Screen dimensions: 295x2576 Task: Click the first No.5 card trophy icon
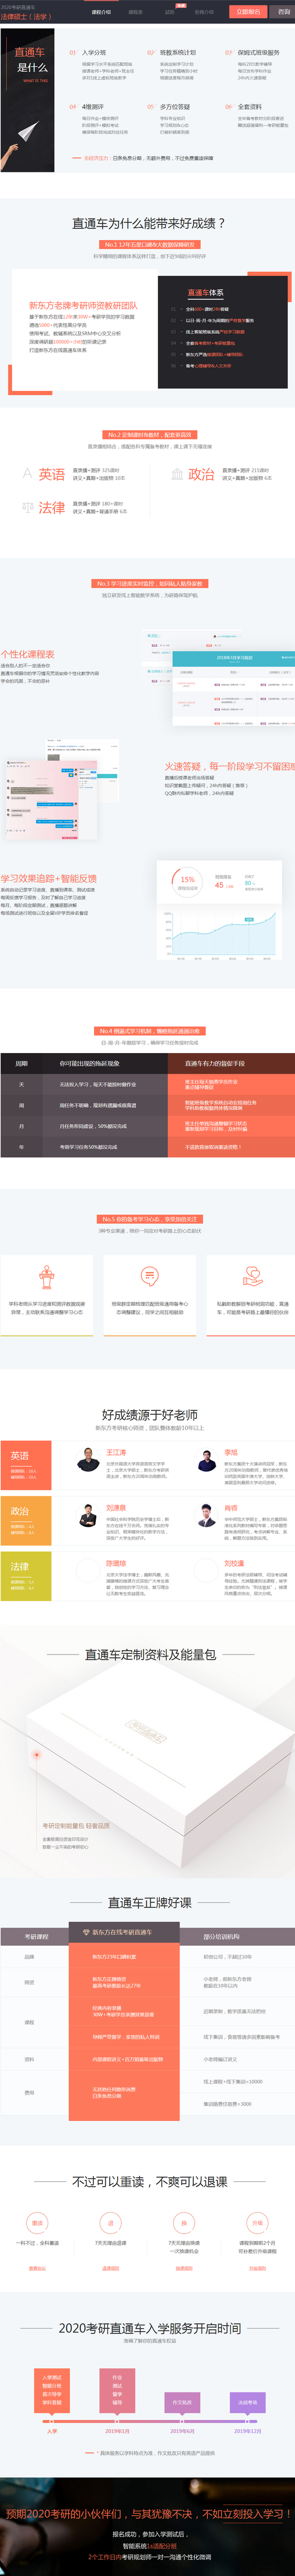tap(47, 1276)
